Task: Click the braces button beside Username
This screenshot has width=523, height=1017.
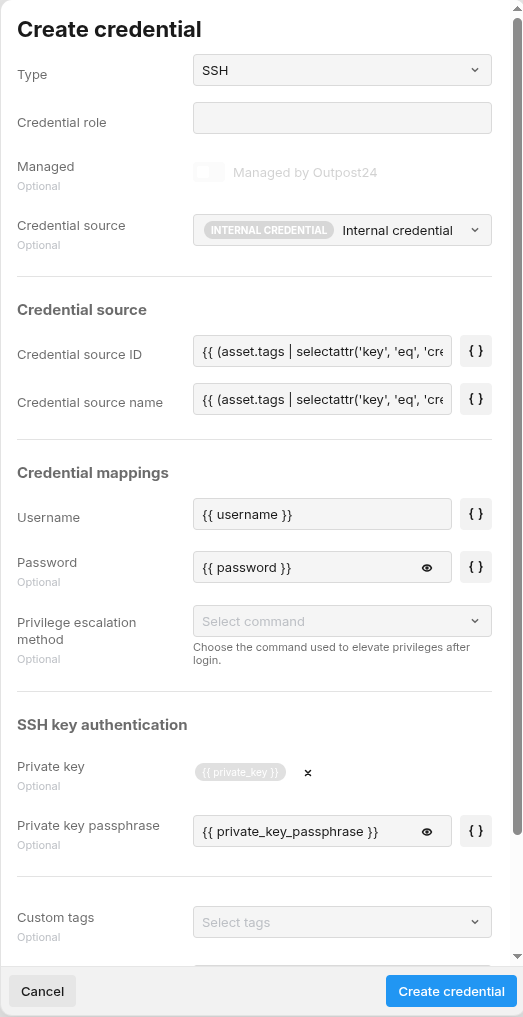Action: 476,514
